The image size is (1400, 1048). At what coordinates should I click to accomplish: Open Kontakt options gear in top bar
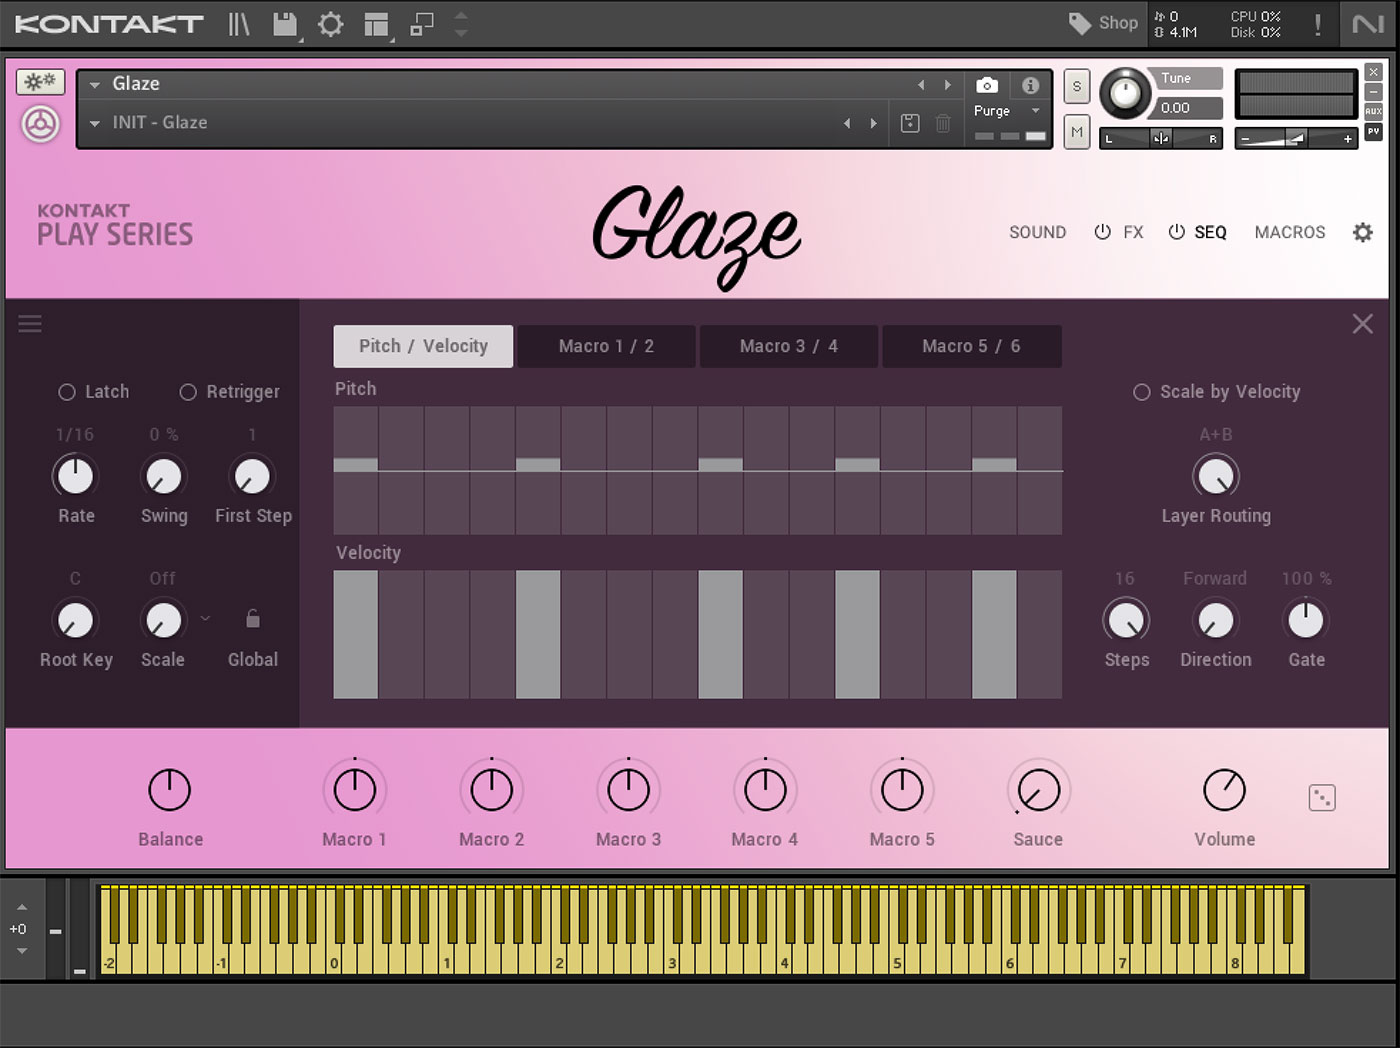pyautogui.click(x=330, y=24)
